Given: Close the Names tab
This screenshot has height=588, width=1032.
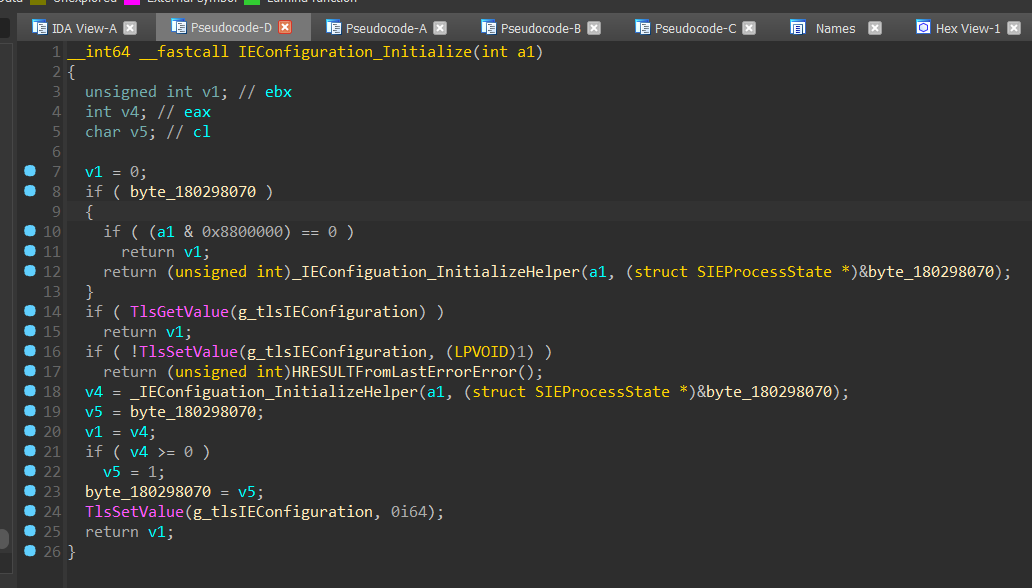Looking at the screenshot, I should pyautogui.click(x=875, y=28).
